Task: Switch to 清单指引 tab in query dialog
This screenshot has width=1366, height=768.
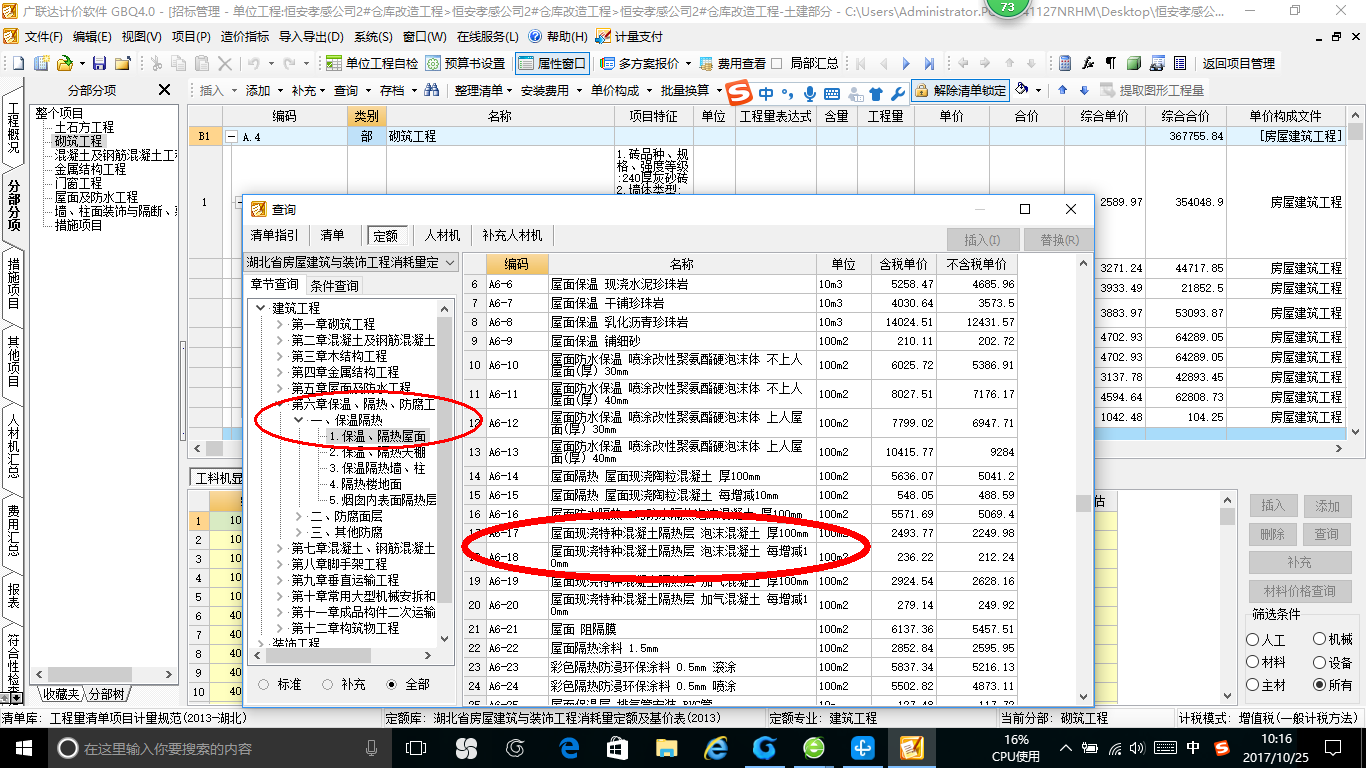Action: click(x=274, y=236)
